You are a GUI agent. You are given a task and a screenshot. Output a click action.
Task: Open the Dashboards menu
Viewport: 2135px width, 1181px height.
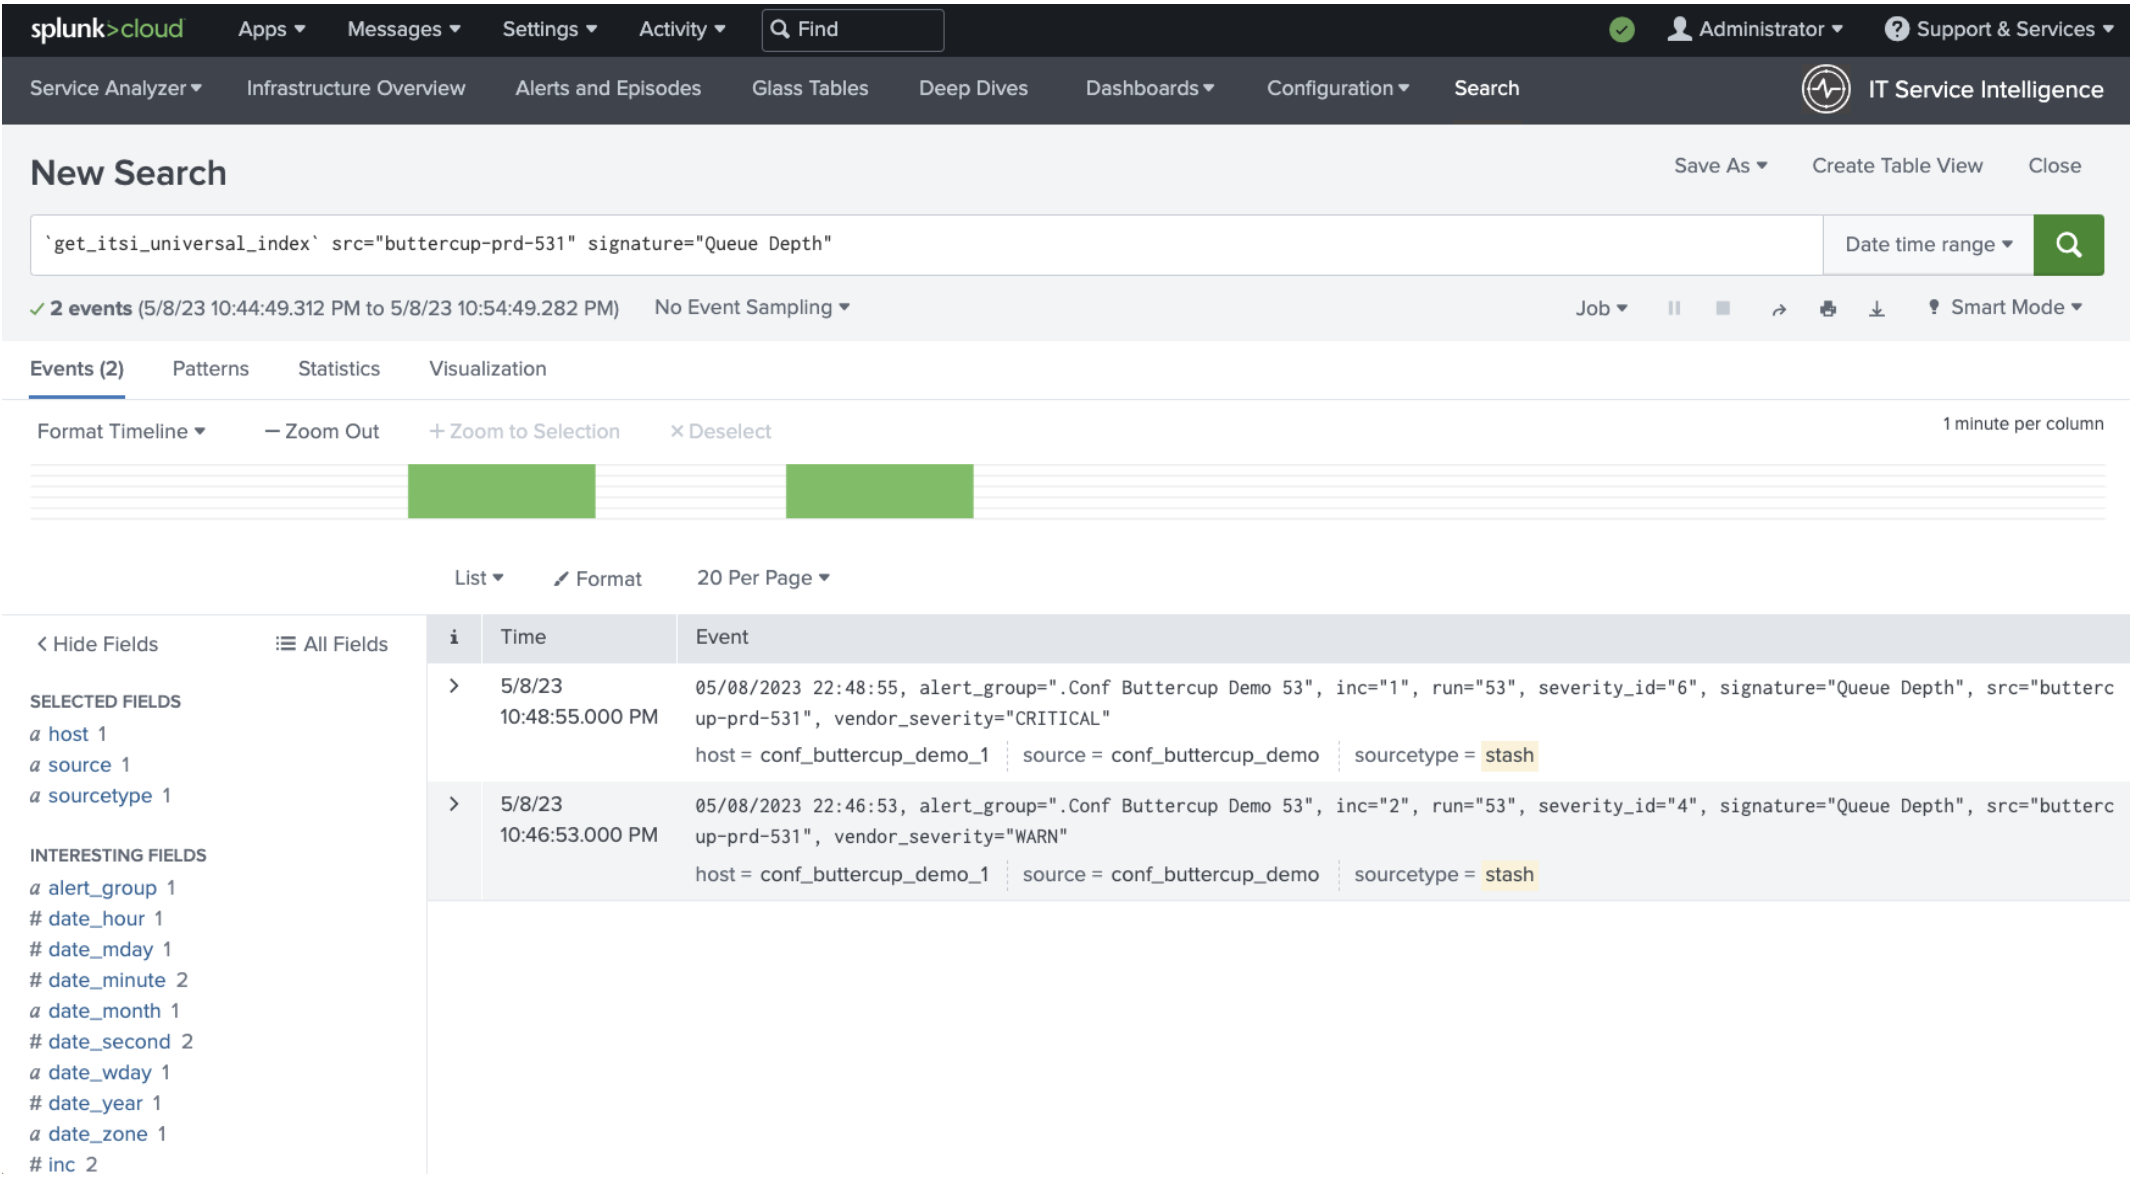coord(1149,89)
